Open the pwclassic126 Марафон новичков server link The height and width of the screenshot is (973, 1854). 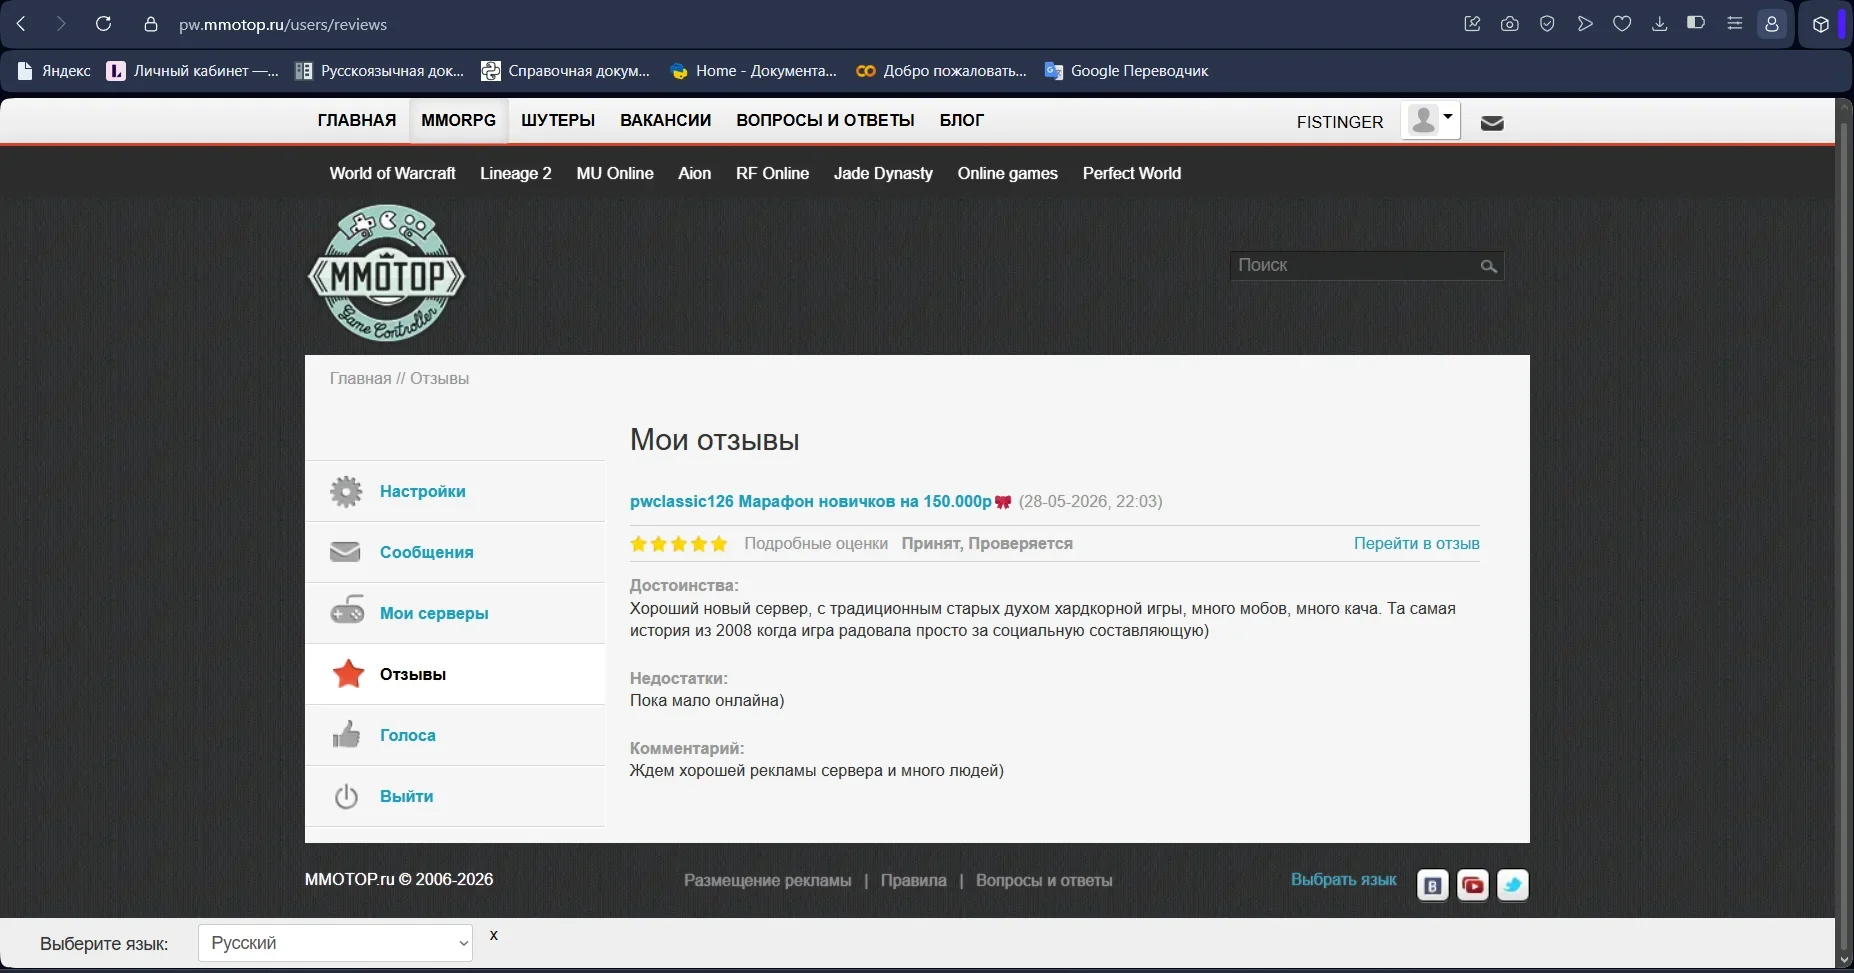click(811, 501)
